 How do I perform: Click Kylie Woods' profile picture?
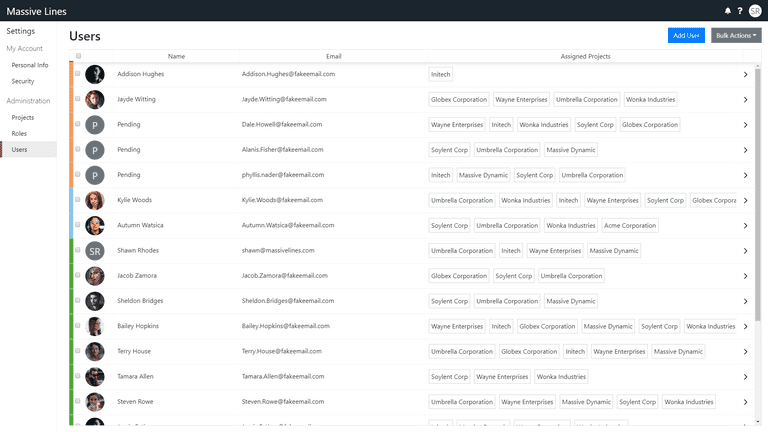(x=95, y=200)
